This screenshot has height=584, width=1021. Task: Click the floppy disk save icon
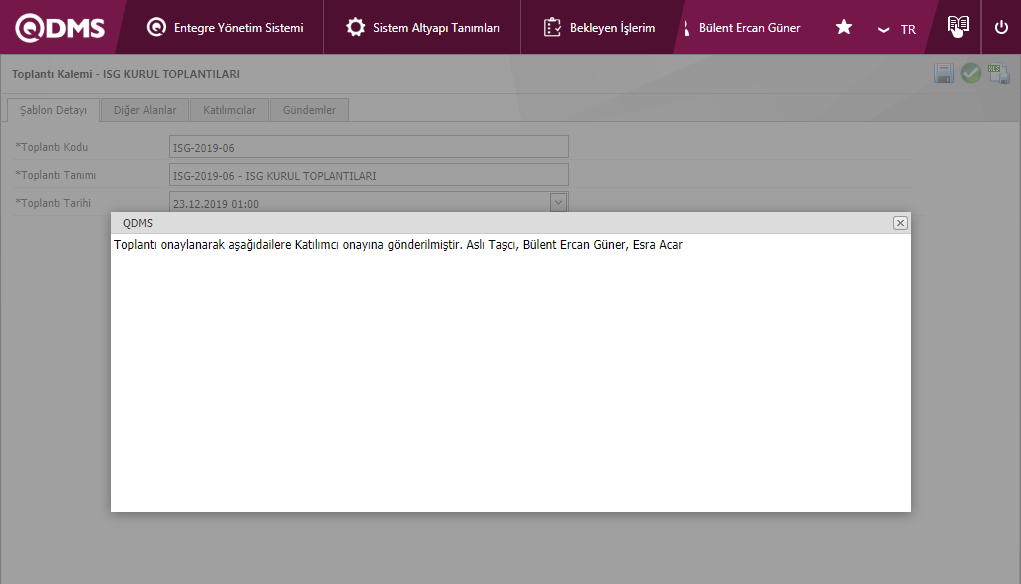[x=943, y=74]
